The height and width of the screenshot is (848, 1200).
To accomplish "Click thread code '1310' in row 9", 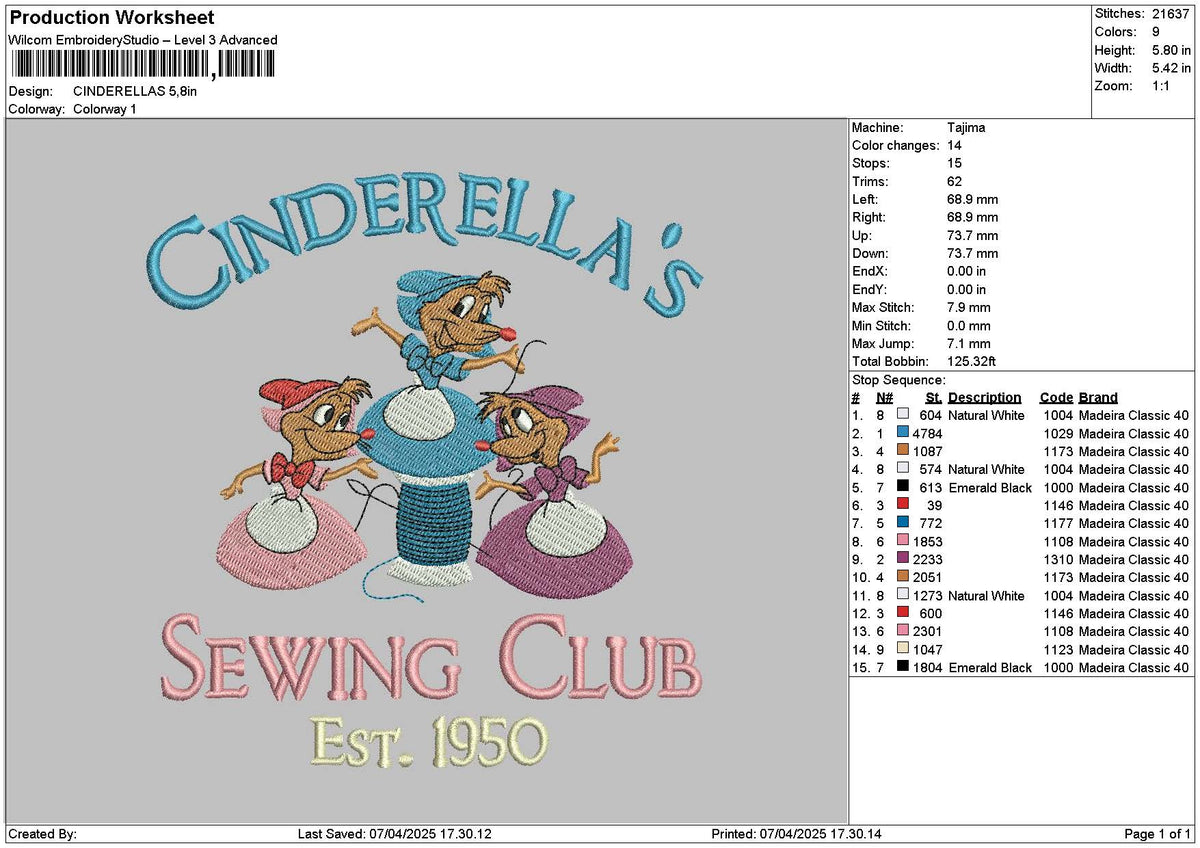I will tap(1058, 560).
